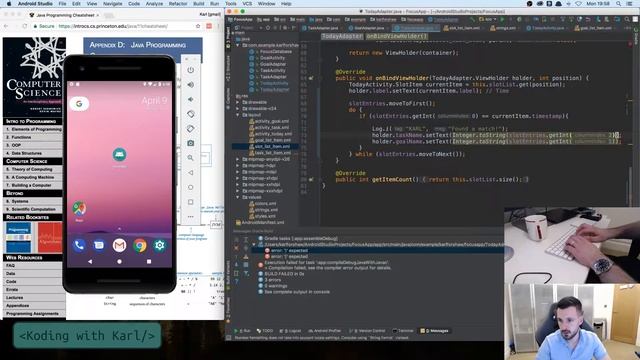The height and width of the screenshot is (360, 640).
Task: Open emulator extended controls (three dots)
Action: pyautogui.click(x=191, y=217)
